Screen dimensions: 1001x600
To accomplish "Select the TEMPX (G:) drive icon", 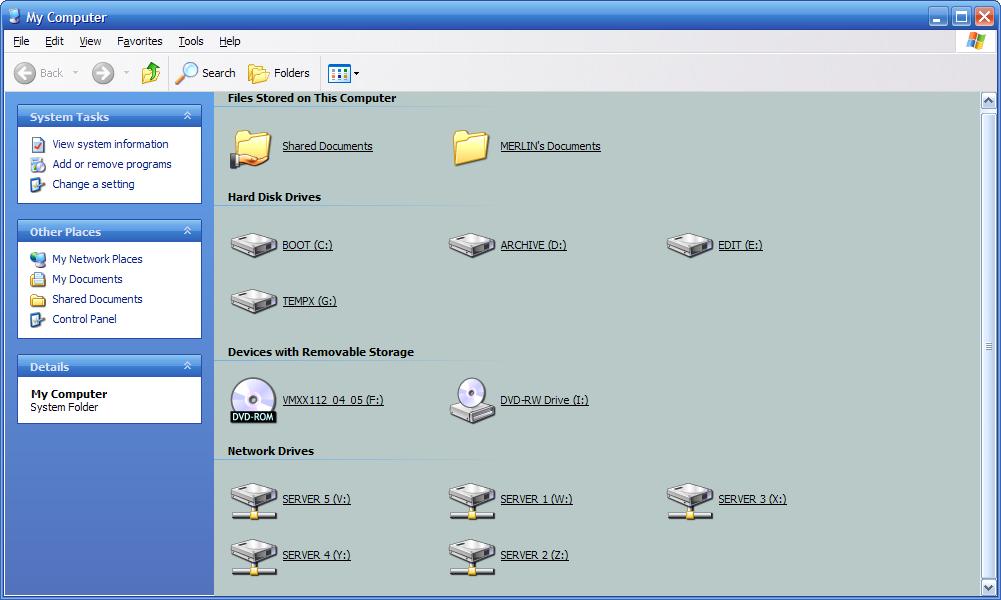I will click(253, 301).
